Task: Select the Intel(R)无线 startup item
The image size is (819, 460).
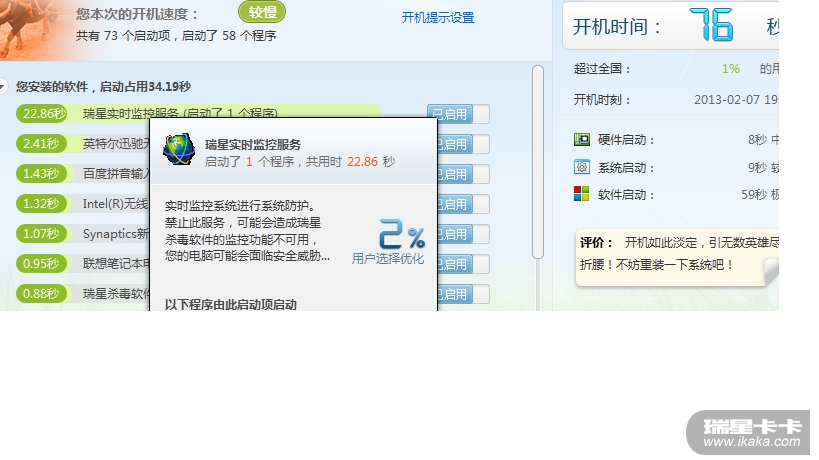Action: (x=116, y=204)
